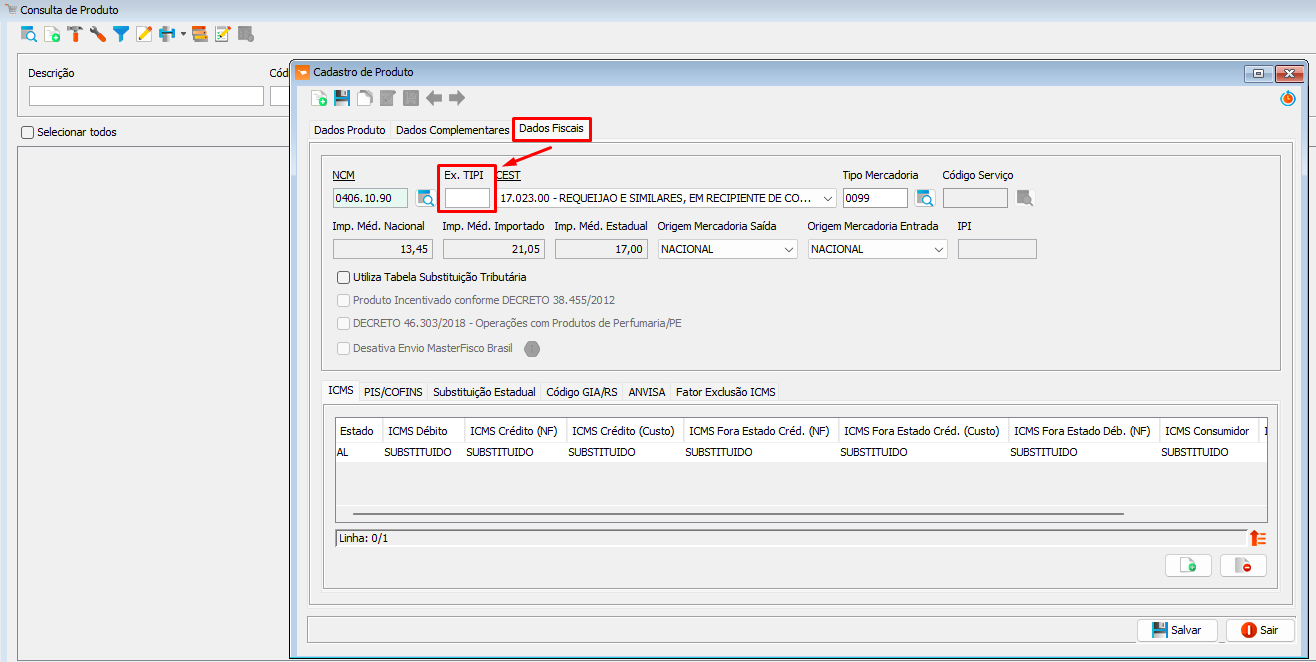Viewport: 1316px width, 662px height.
Task: Click the blue floppy disk save icon
Action: click(342, 98)
